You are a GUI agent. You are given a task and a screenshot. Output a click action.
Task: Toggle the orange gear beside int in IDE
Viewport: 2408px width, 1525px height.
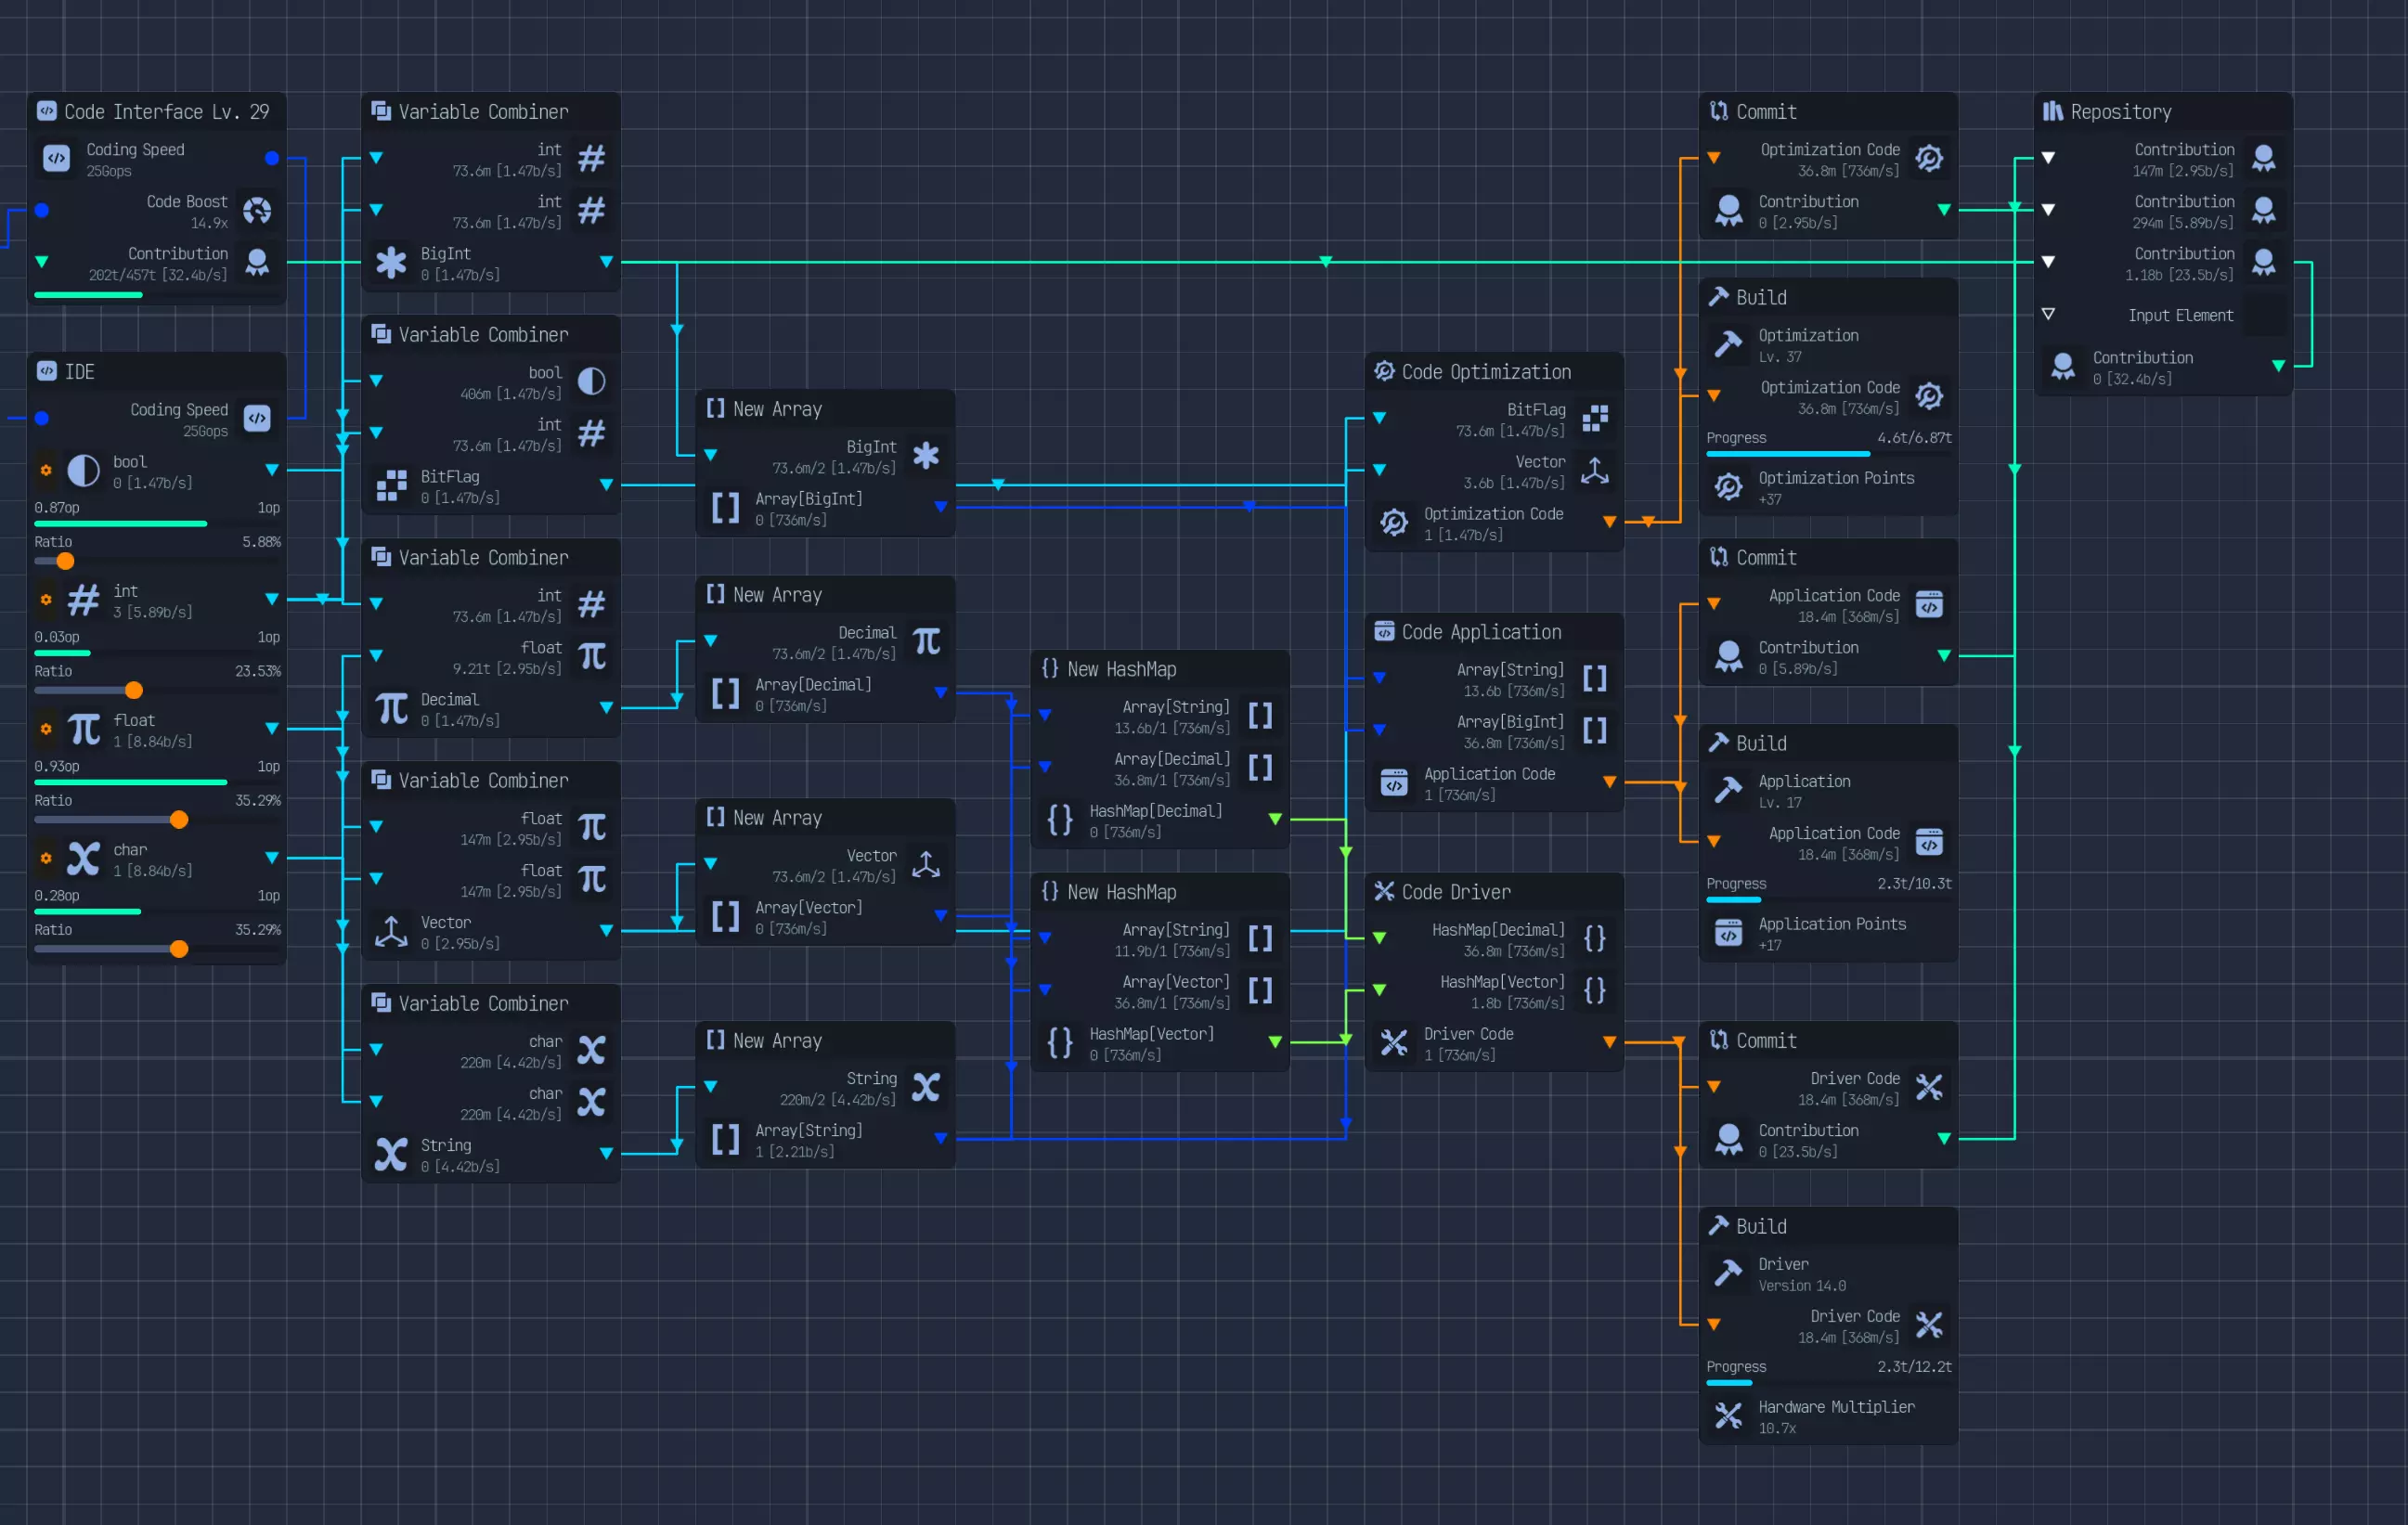pyautogui.click(x=46, y=600)
